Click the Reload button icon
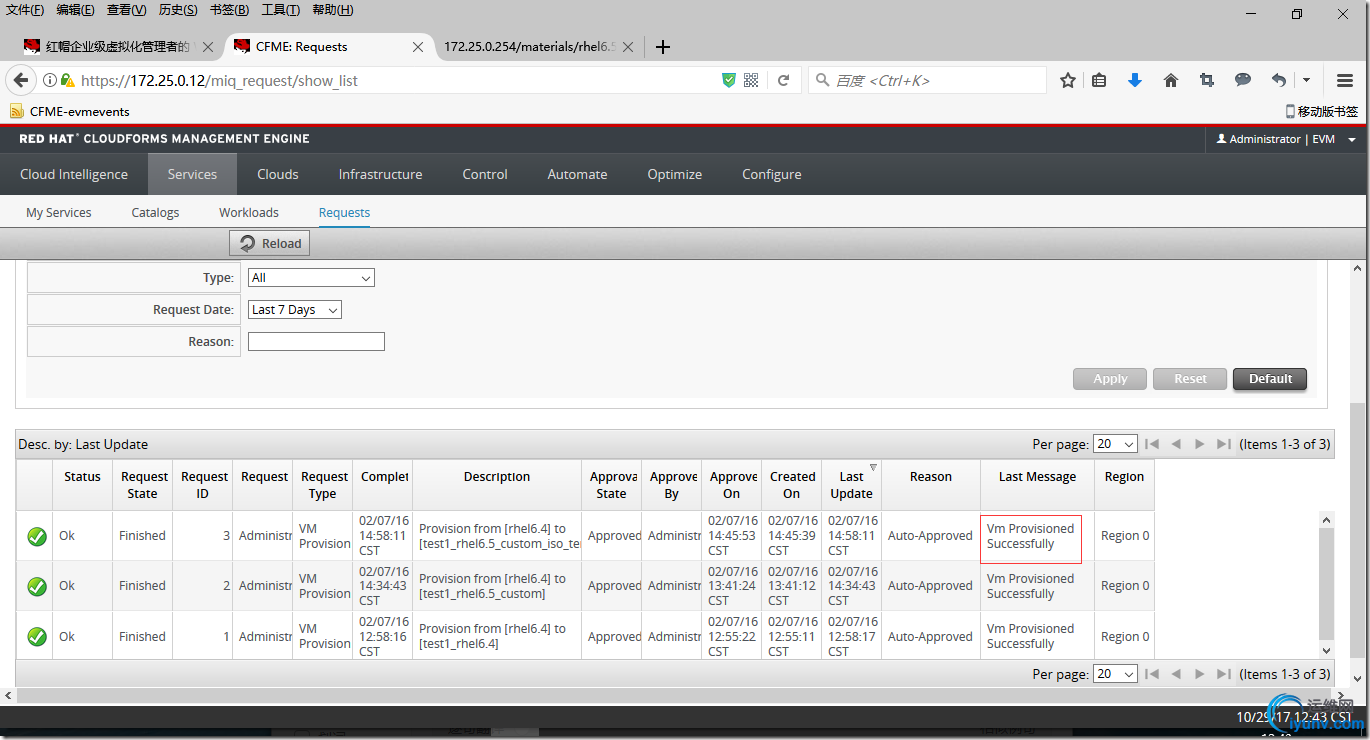This screenshot has height=740, width=1370. 248,243
